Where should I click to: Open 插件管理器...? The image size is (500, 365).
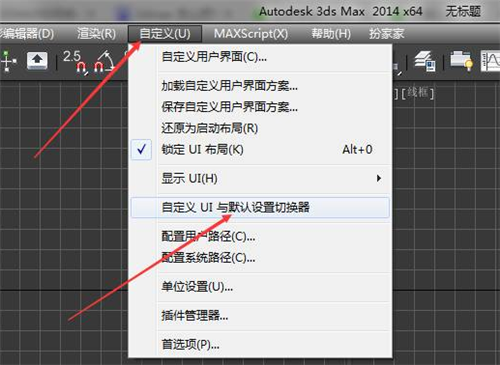pos(260,315)
